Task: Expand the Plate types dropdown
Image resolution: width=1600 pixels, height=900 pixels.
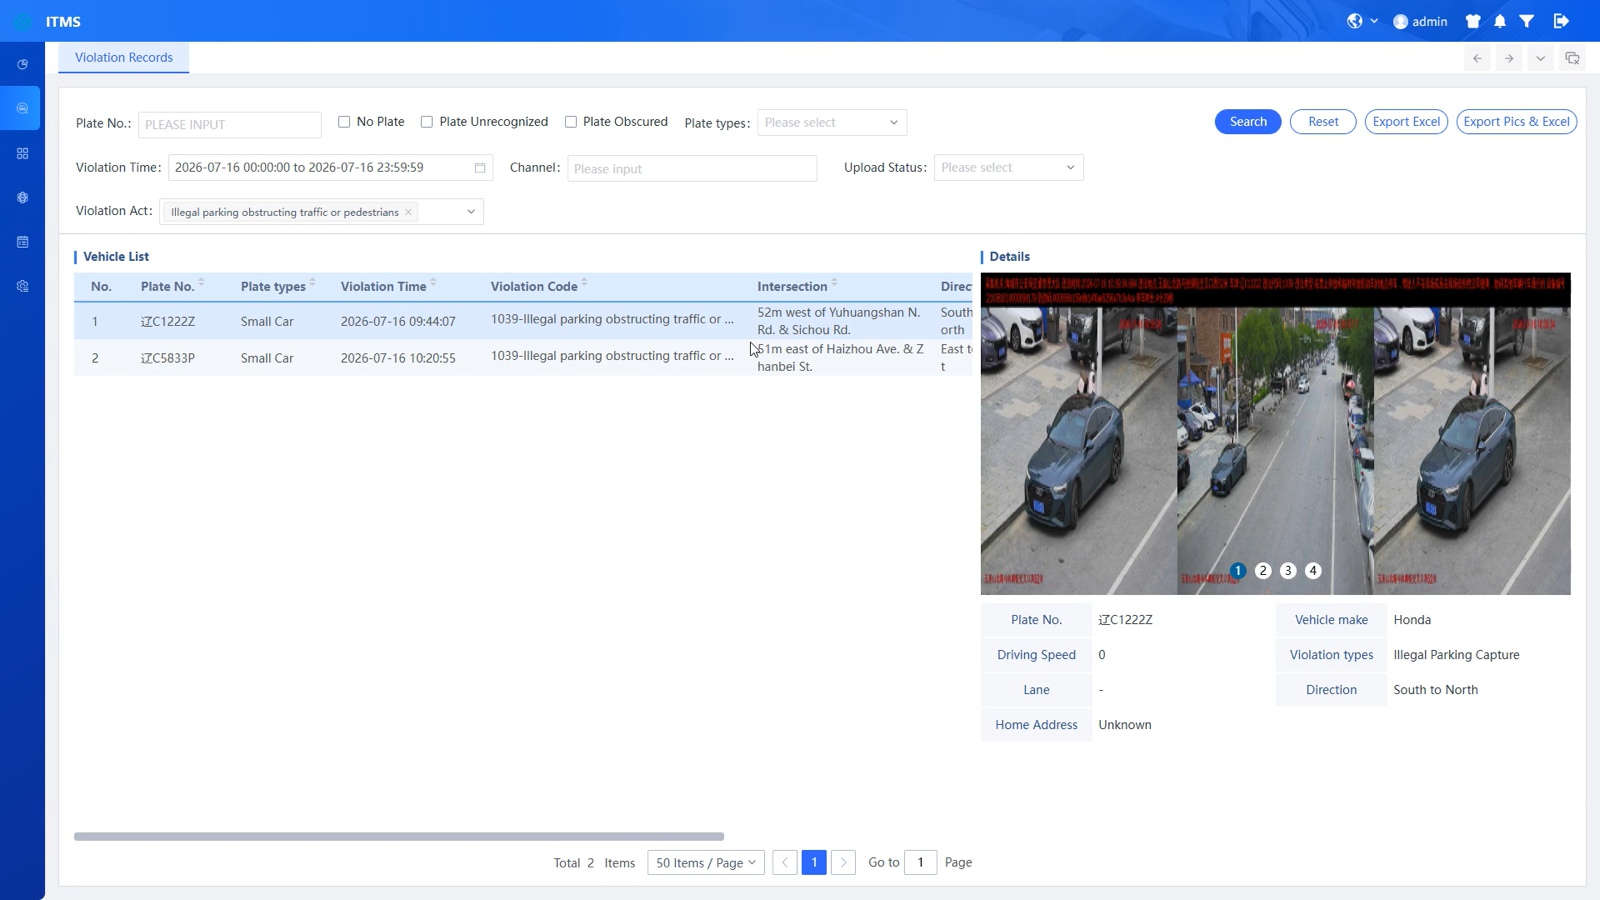Action: (x=832, y=123)
